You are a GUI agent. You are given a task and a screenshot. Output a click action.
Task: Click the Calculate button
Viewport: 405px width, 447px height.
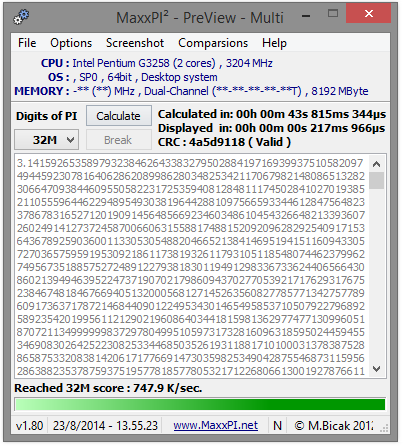click(119, 116)
